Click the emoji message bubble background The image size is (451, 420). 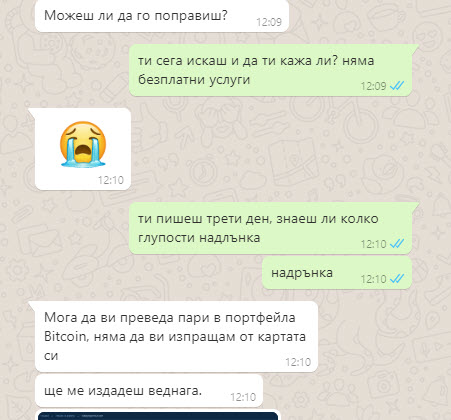[x=83, y=149]
